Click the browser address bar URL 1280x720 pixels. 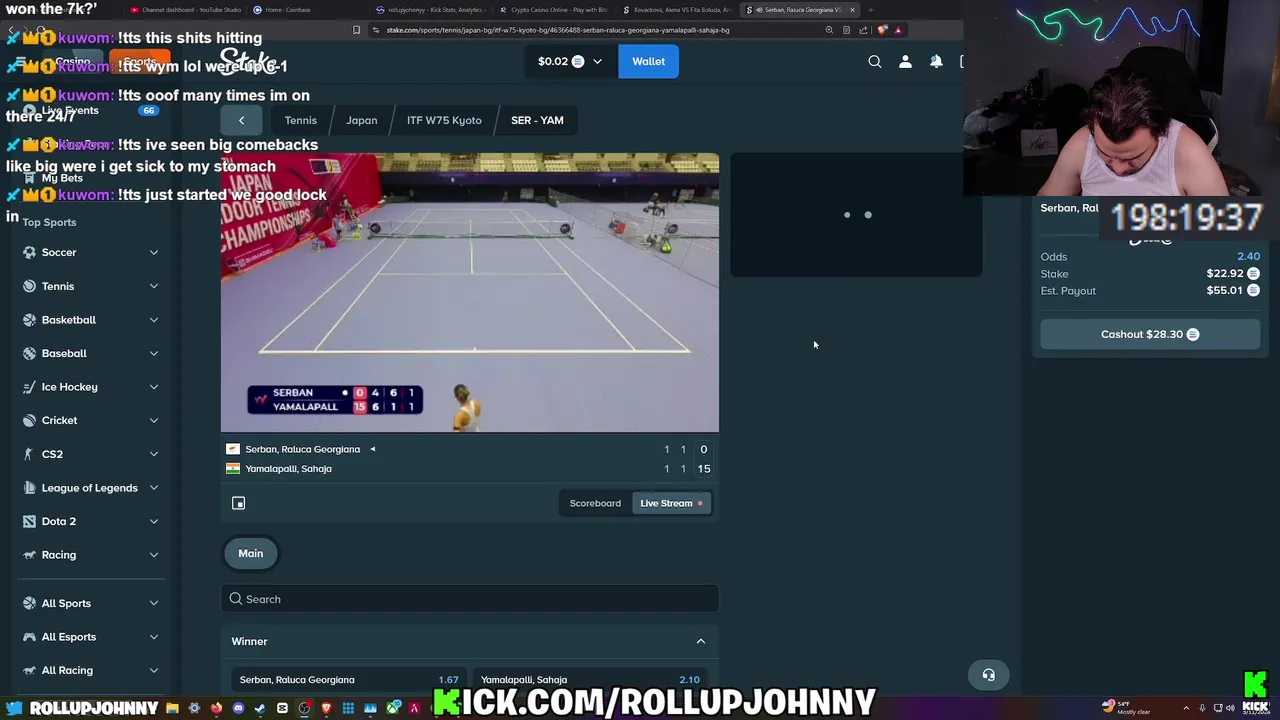pyautogui.click(x=558, y=30)
